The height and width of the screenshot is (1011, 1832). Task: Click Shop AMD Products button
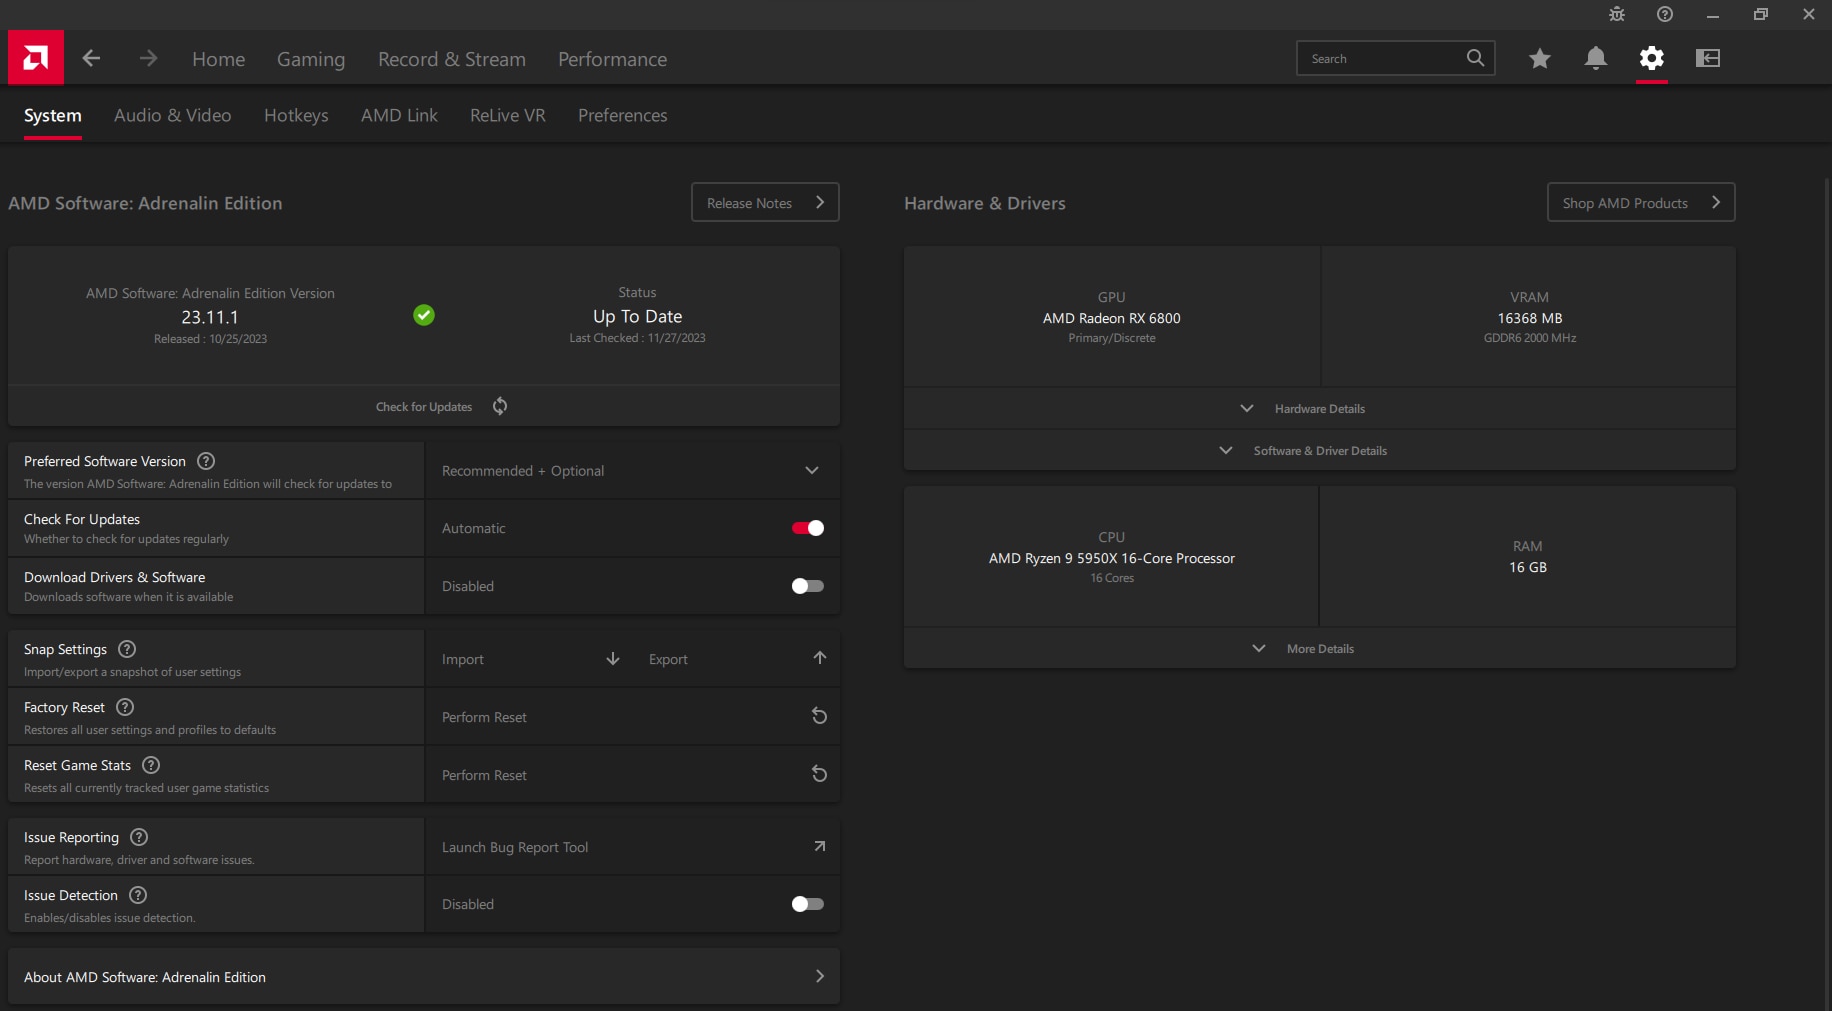tap(1641, 202)
